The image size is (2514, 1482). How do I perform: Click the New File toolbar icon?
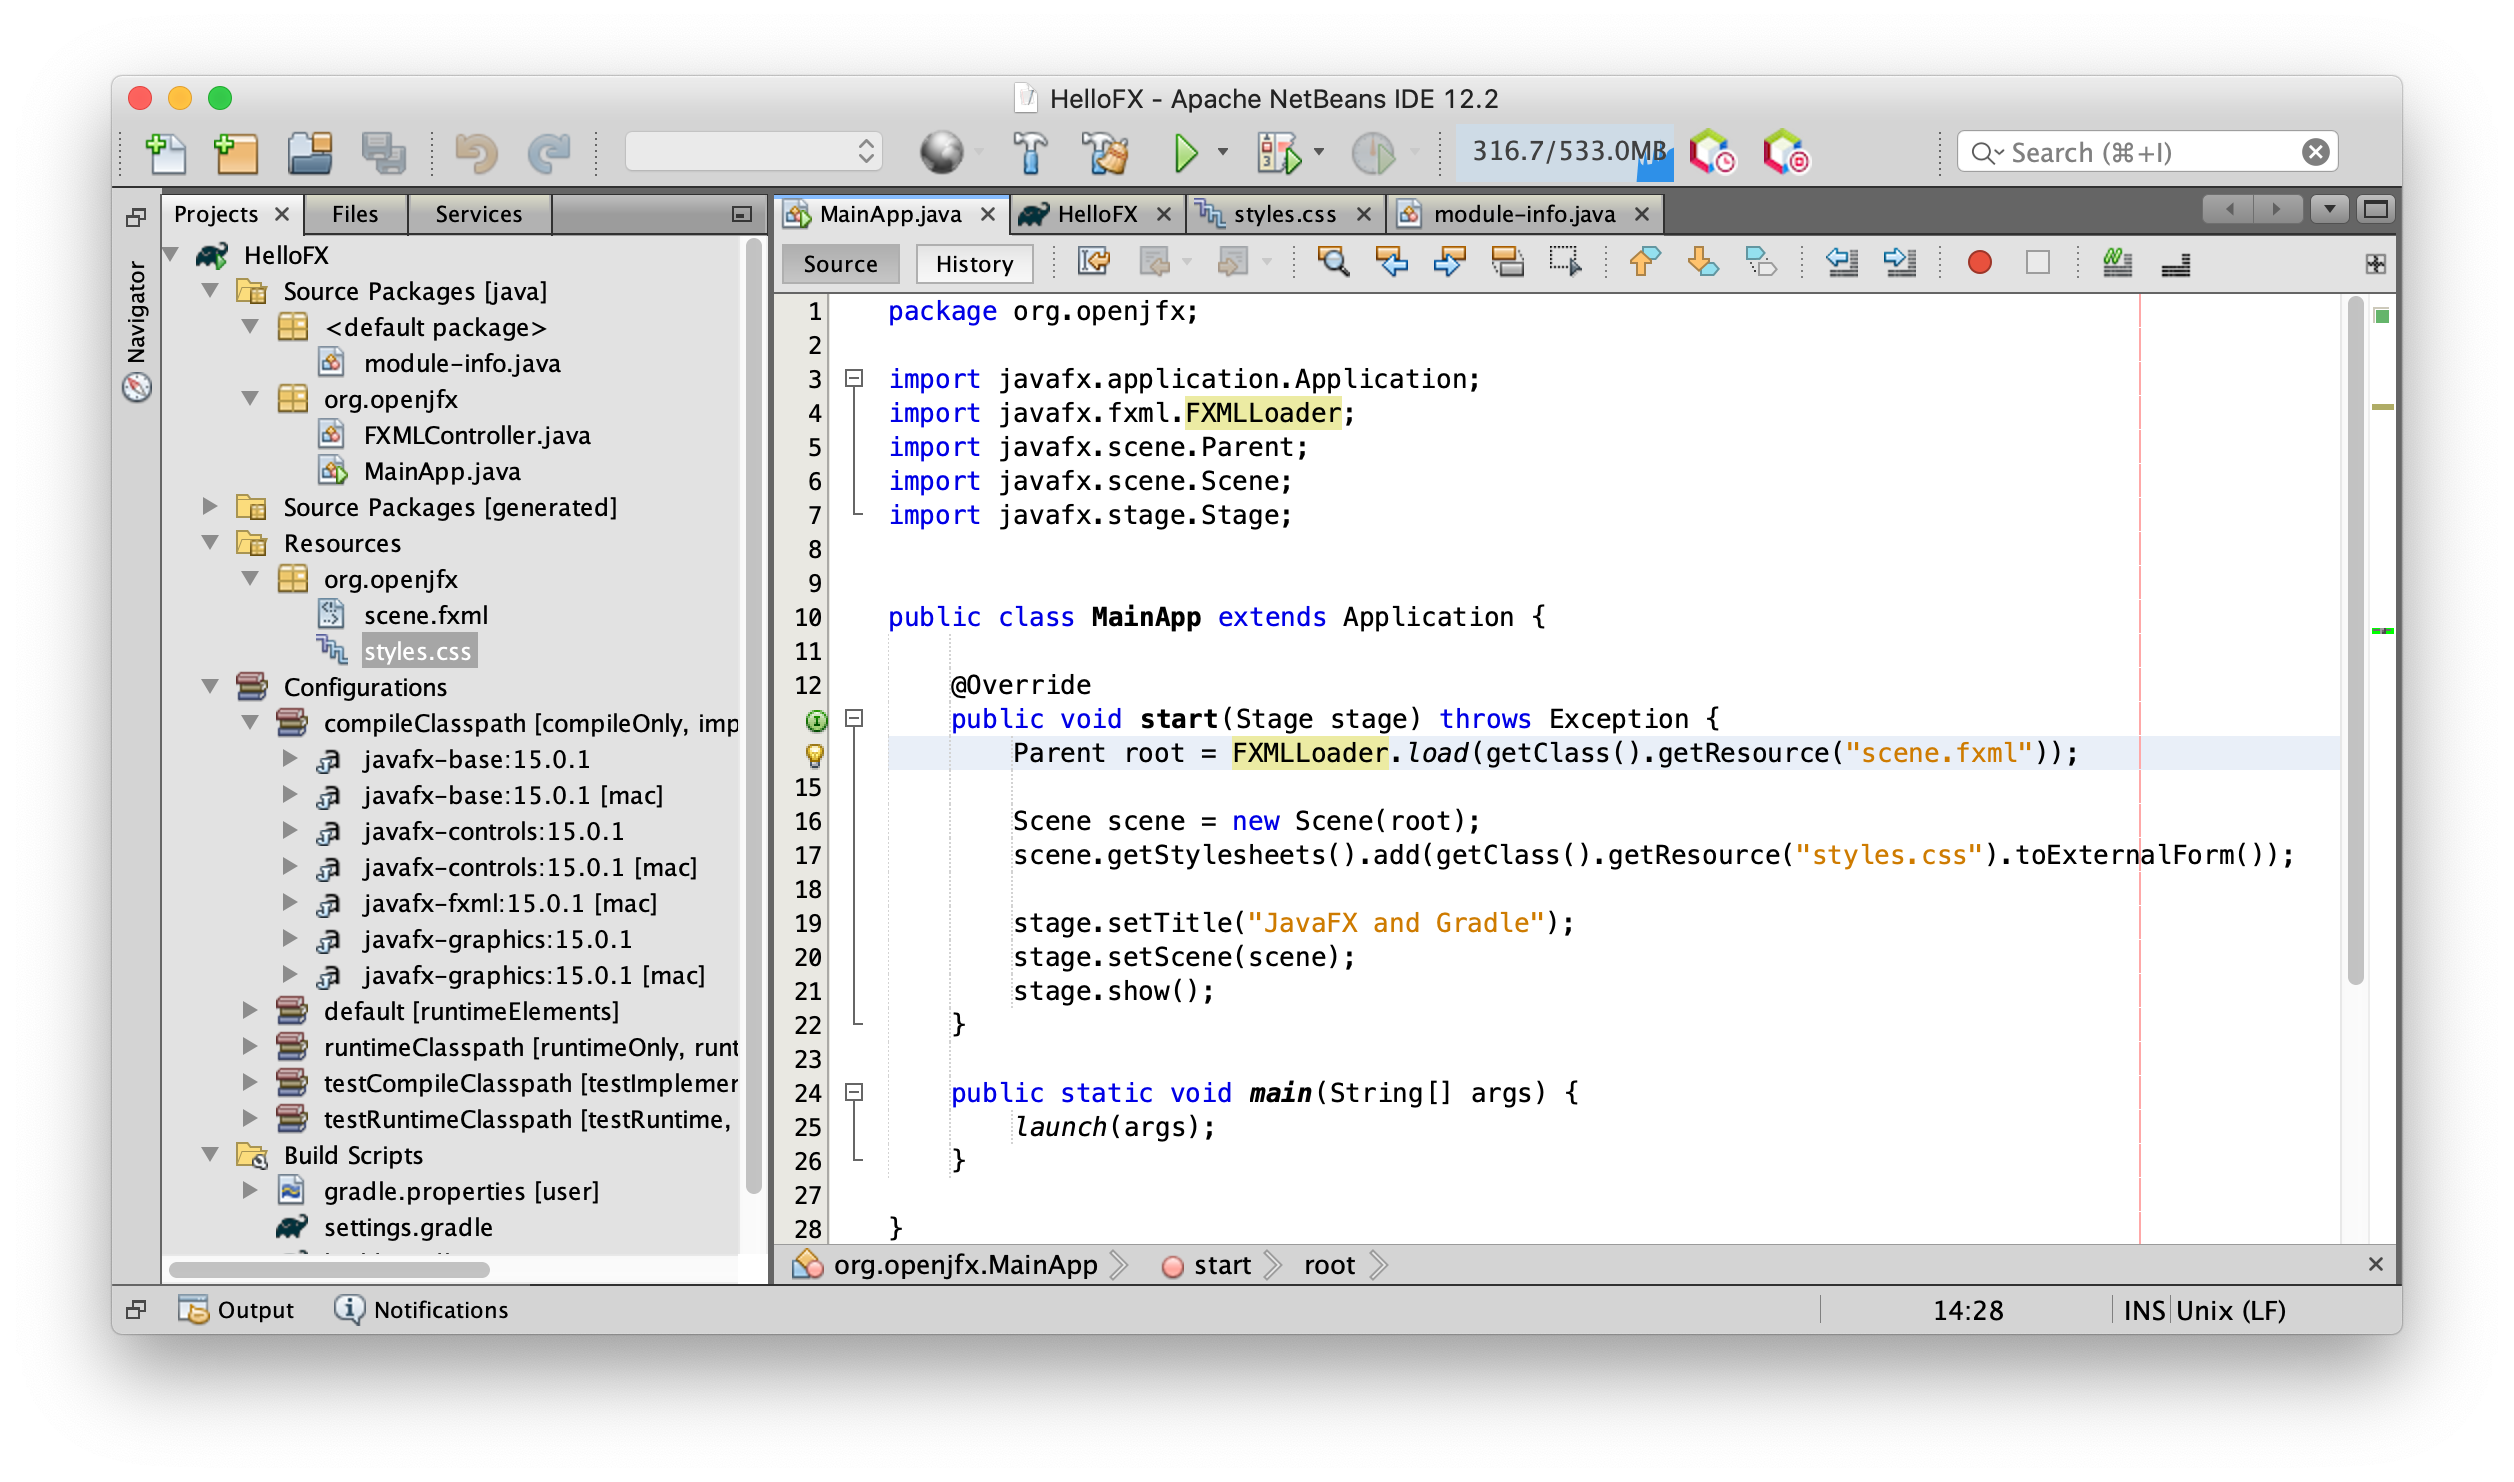[166, 153]
